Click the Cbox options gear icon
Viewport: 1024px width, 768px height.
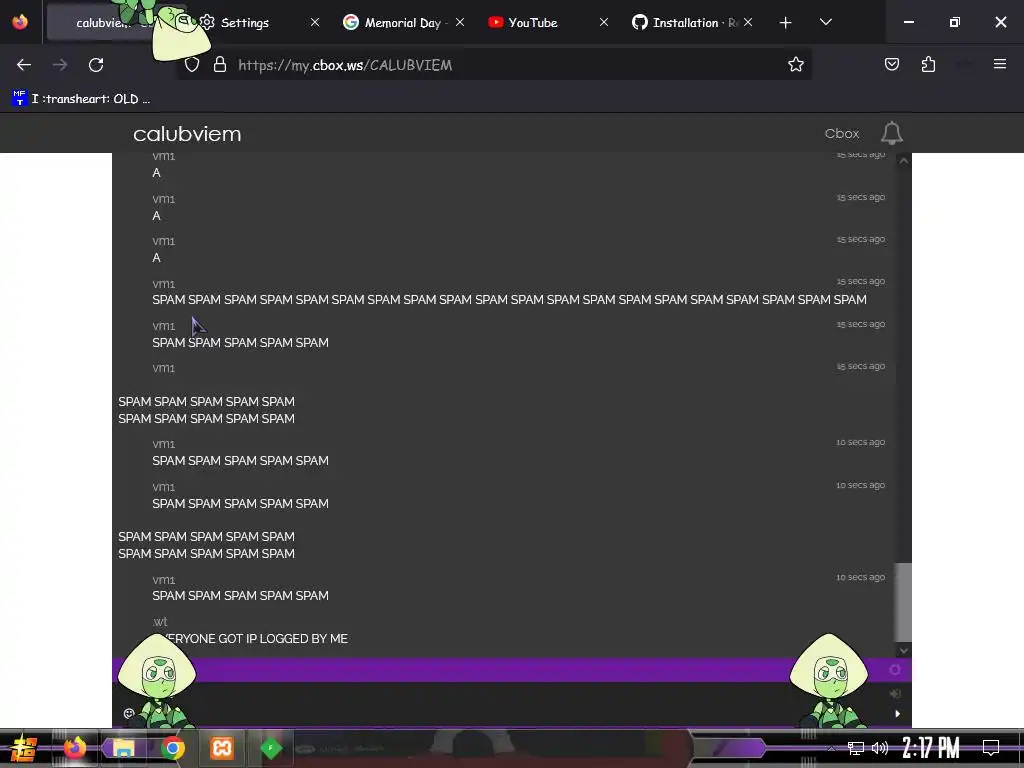pos(895,669)
